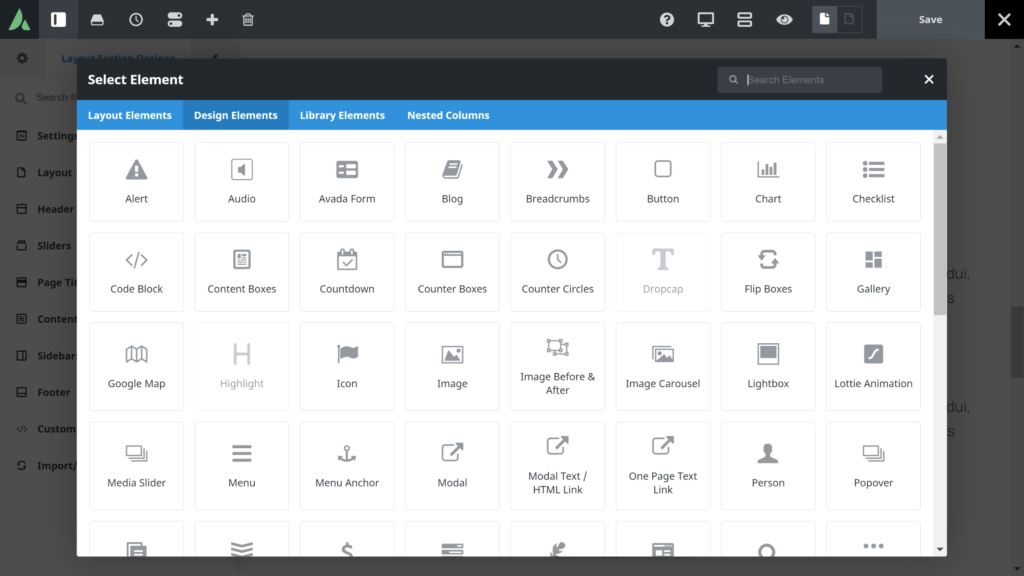The width and height of the screenshot is (1024, 576).
Task: Insert a Button element
Action: coord(663,182)
